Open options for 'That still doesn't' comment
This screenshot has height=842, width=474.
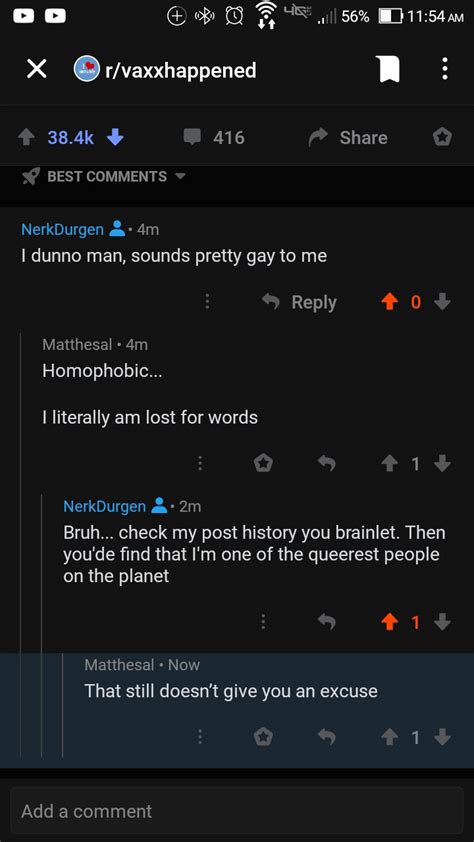(200, 737)
